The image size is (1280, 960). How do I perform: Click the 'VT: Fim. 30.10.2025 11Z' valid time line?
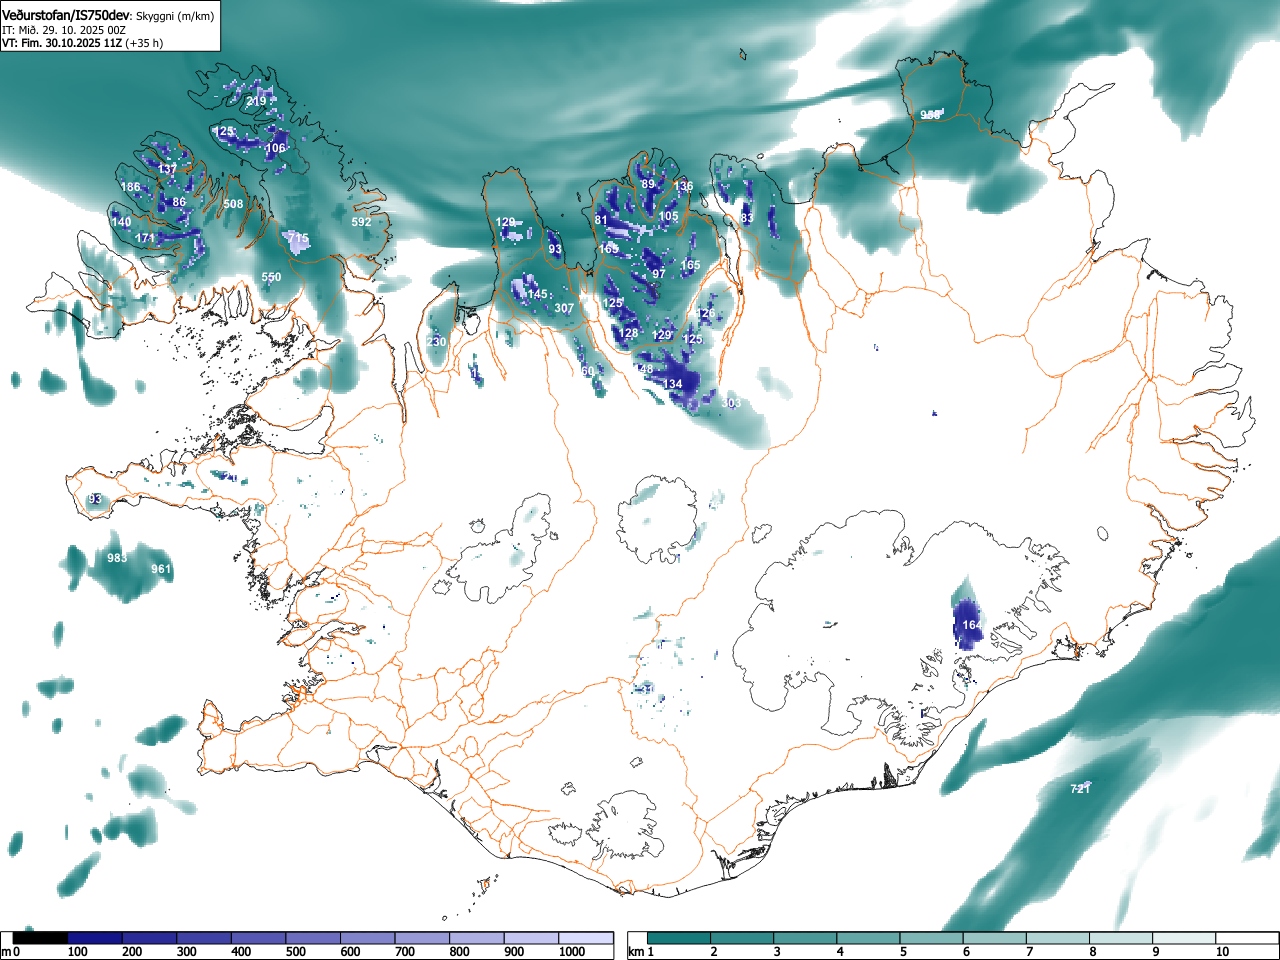62,43
